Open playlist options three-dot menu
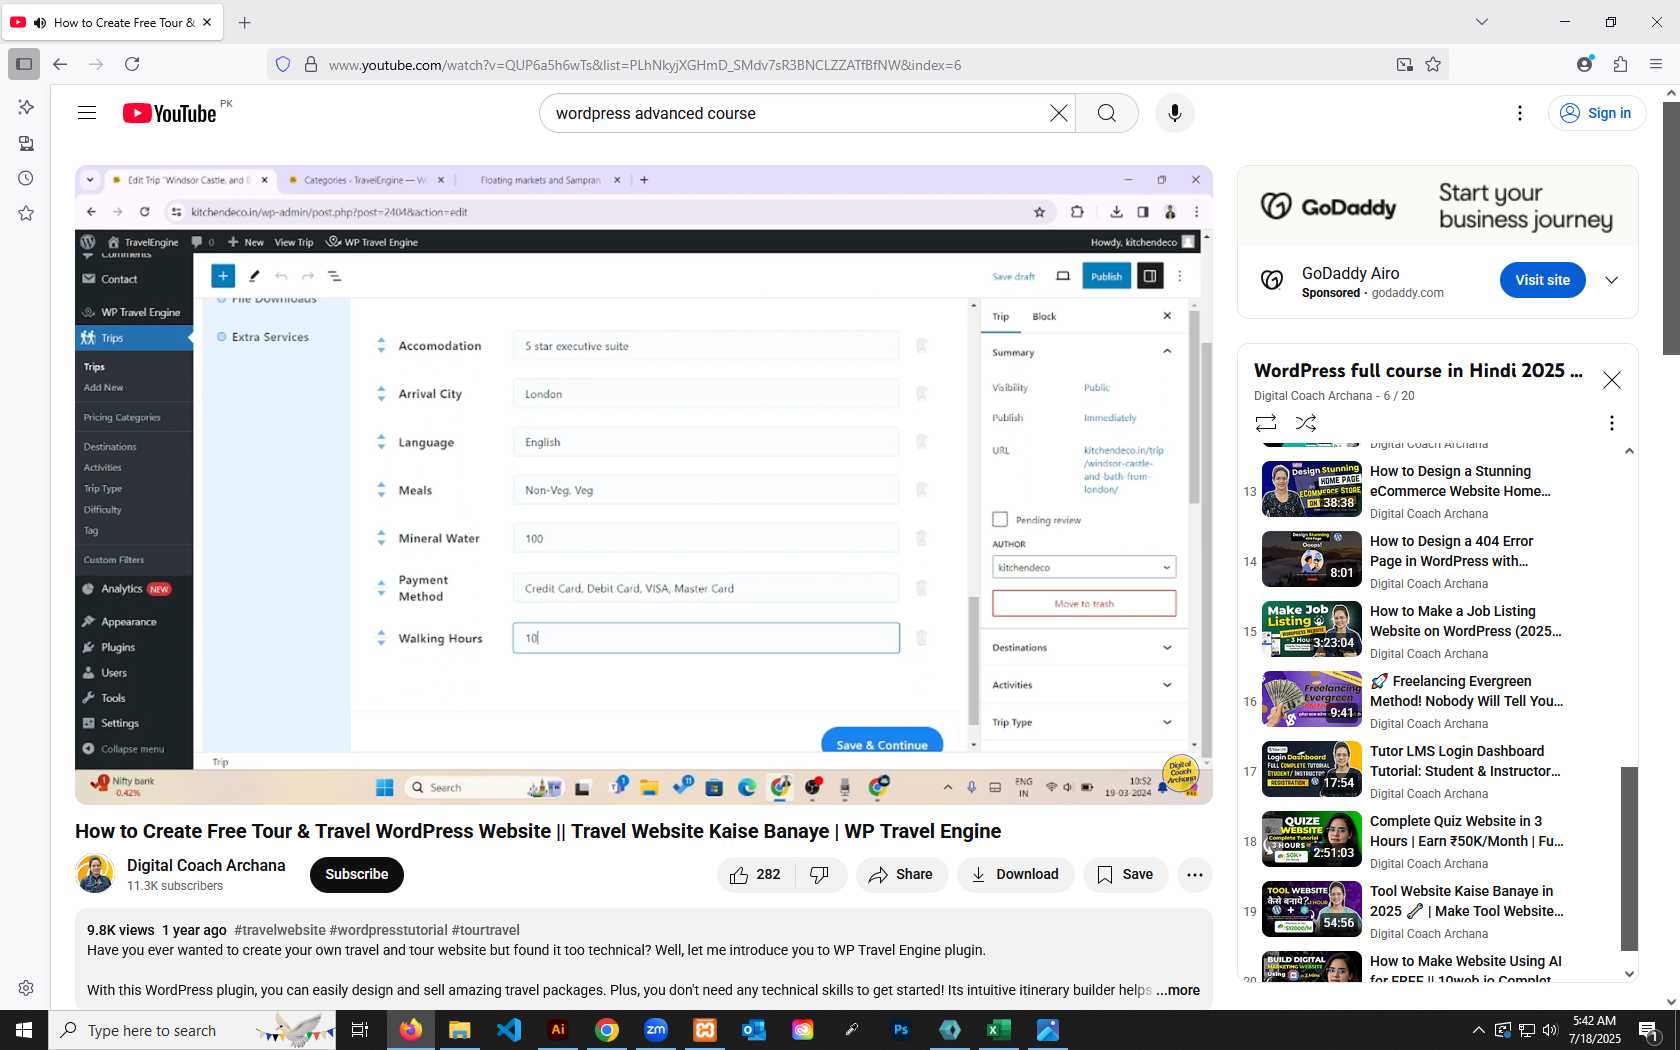Screen dimensions: 1680x1050 [1611, 423]
